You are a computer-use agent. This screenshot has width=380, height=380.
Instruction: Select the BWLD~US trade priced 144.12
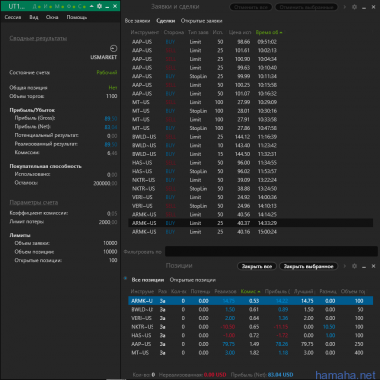pyautogui.click(x=250, y=137)
